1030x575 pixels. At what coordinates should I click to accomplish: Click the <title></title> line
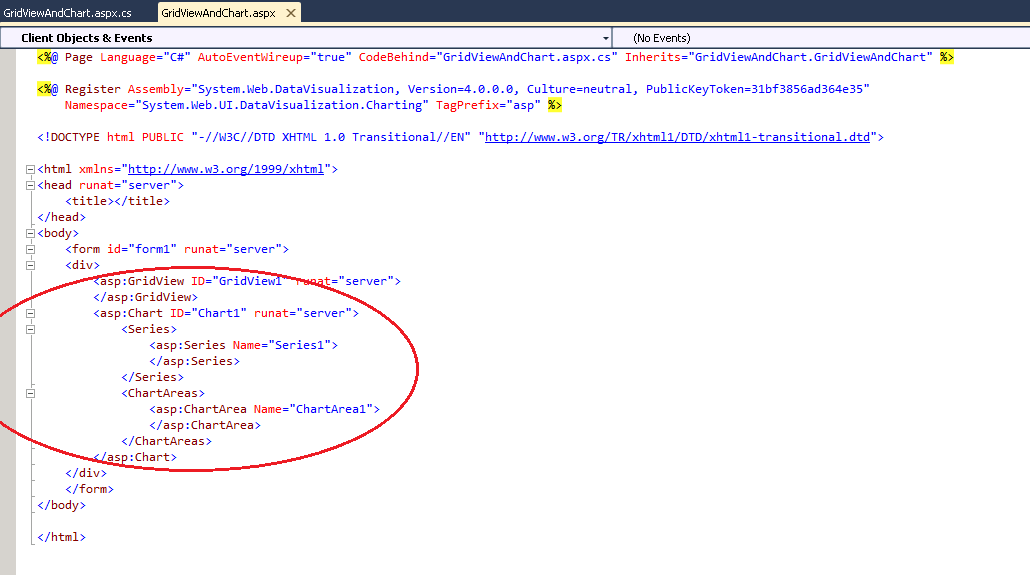pos(118,201)
